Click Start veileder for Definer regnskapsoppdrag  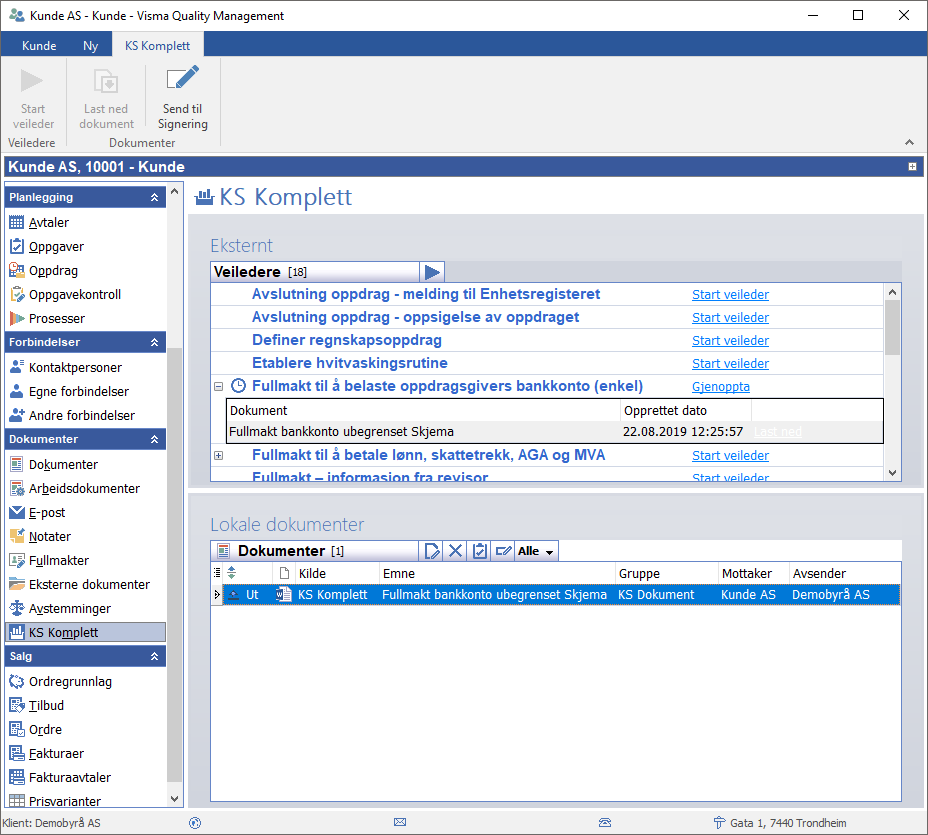[730, 341]
